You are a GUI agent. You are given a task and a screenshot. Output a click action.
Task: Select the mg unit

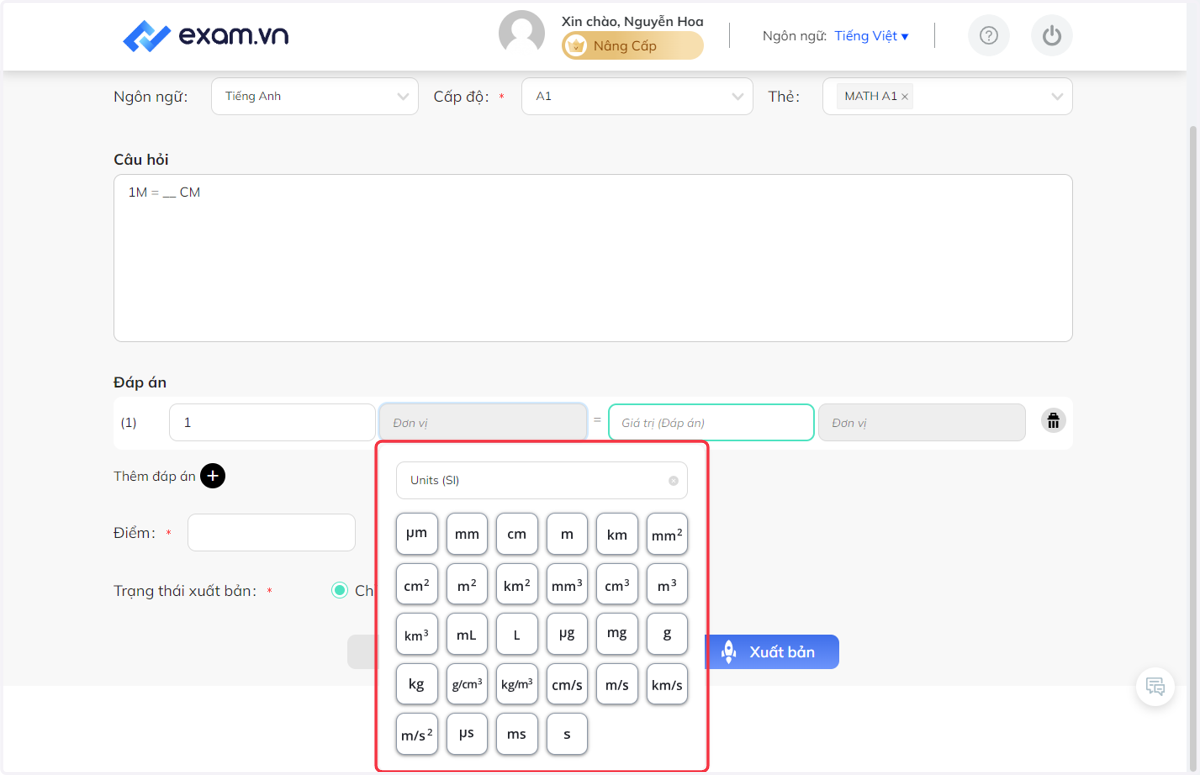[x=617, y=634]
